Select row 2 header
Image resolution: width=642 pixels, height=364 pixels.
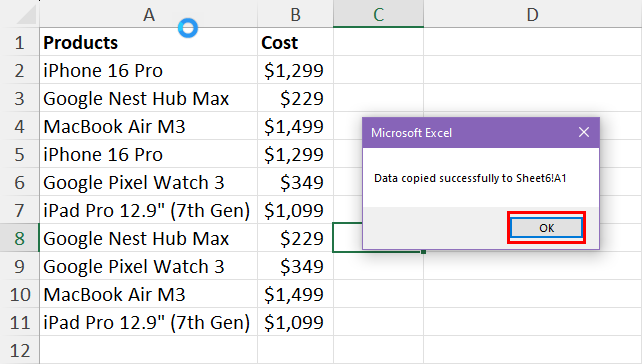point(20,70)
